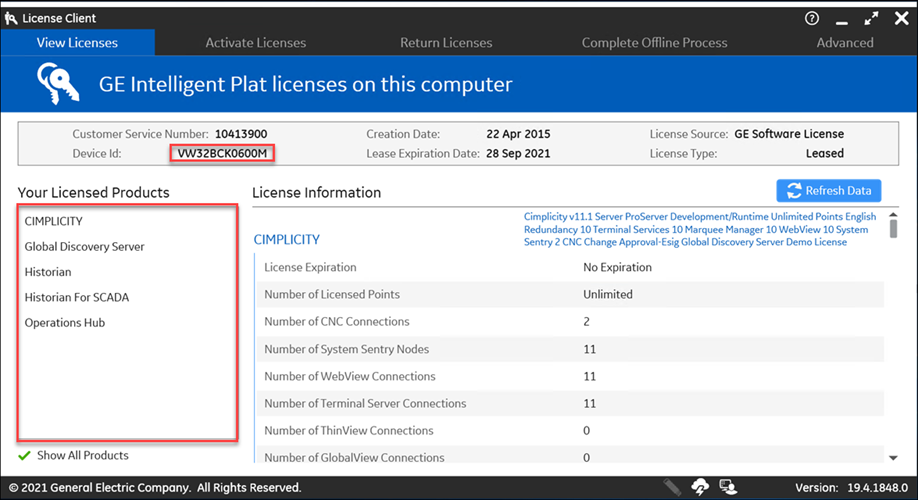Switch to View Licenses tab
This screenshot has height=500, width=918.
click(x=77, y=43)
